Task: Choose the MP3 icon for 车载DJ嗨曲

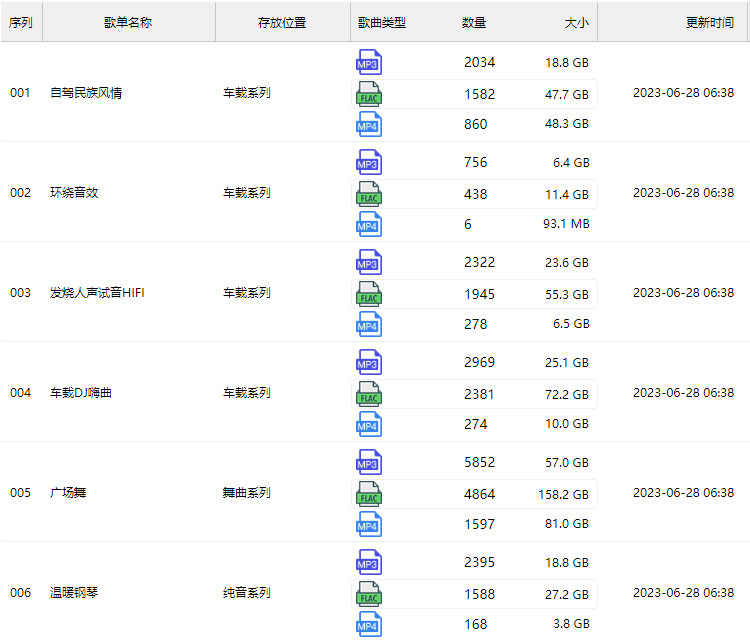Action: (369, 362)
